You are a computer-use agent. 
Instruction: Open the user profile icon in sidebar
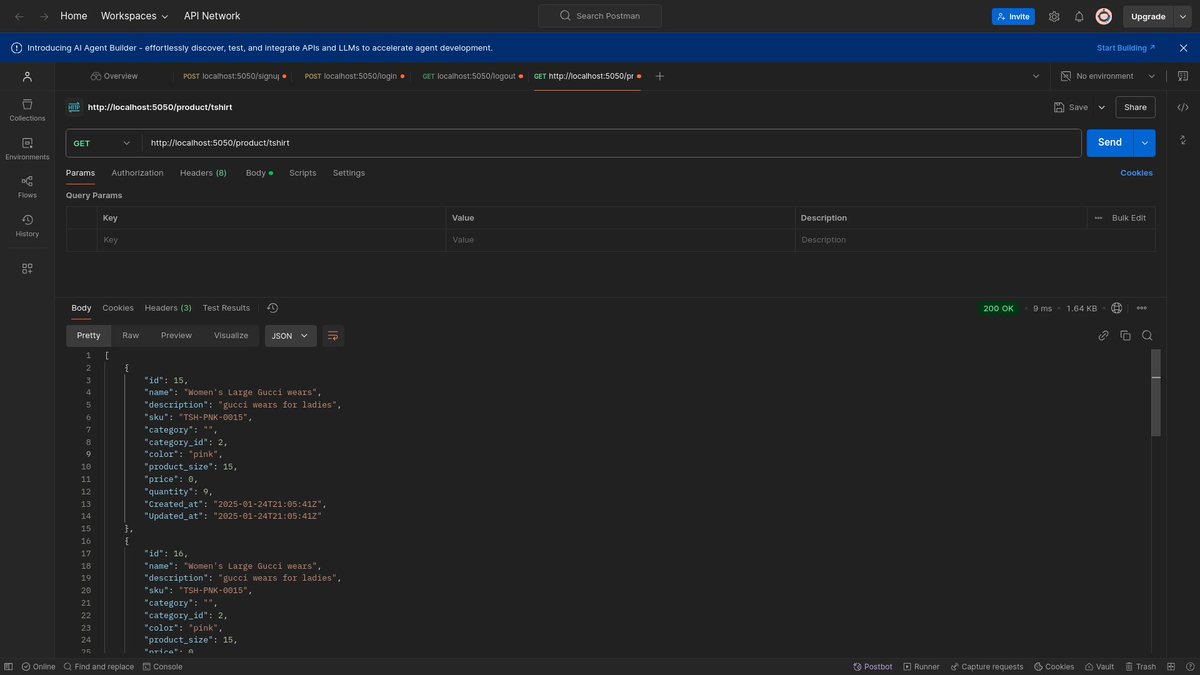(x=27, y=76)
